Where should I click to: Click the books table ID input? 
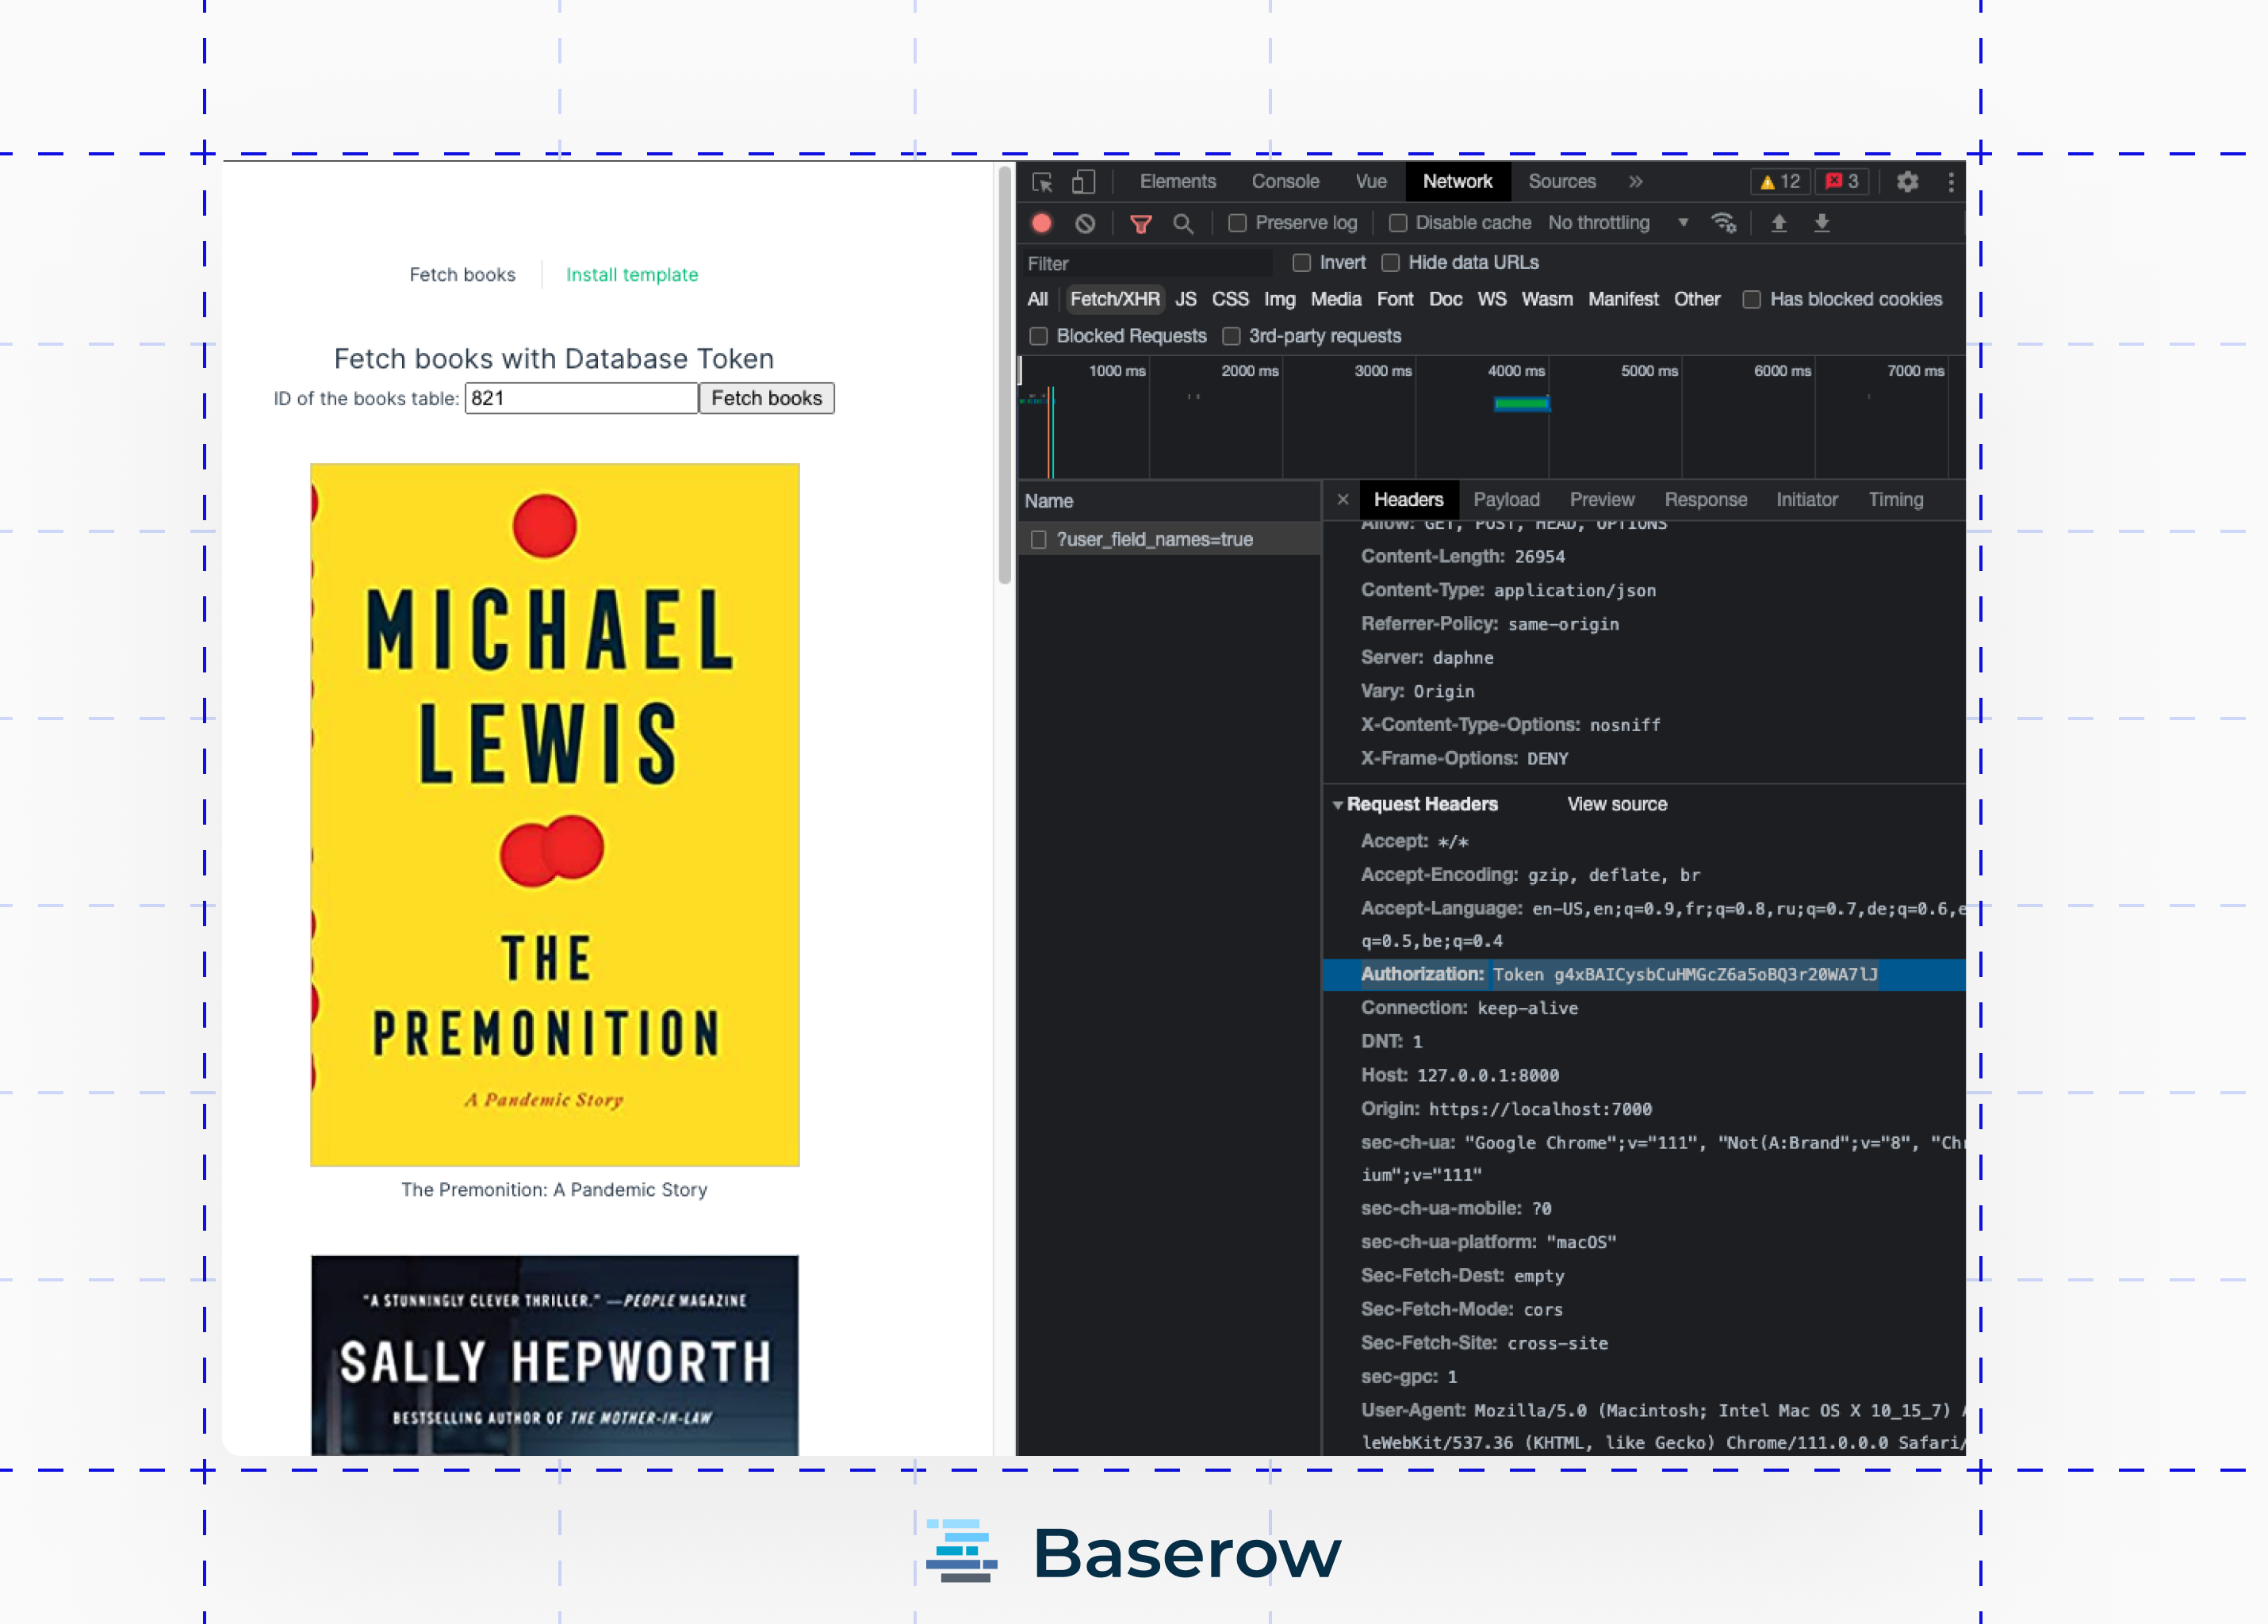[x=581, y=398]
